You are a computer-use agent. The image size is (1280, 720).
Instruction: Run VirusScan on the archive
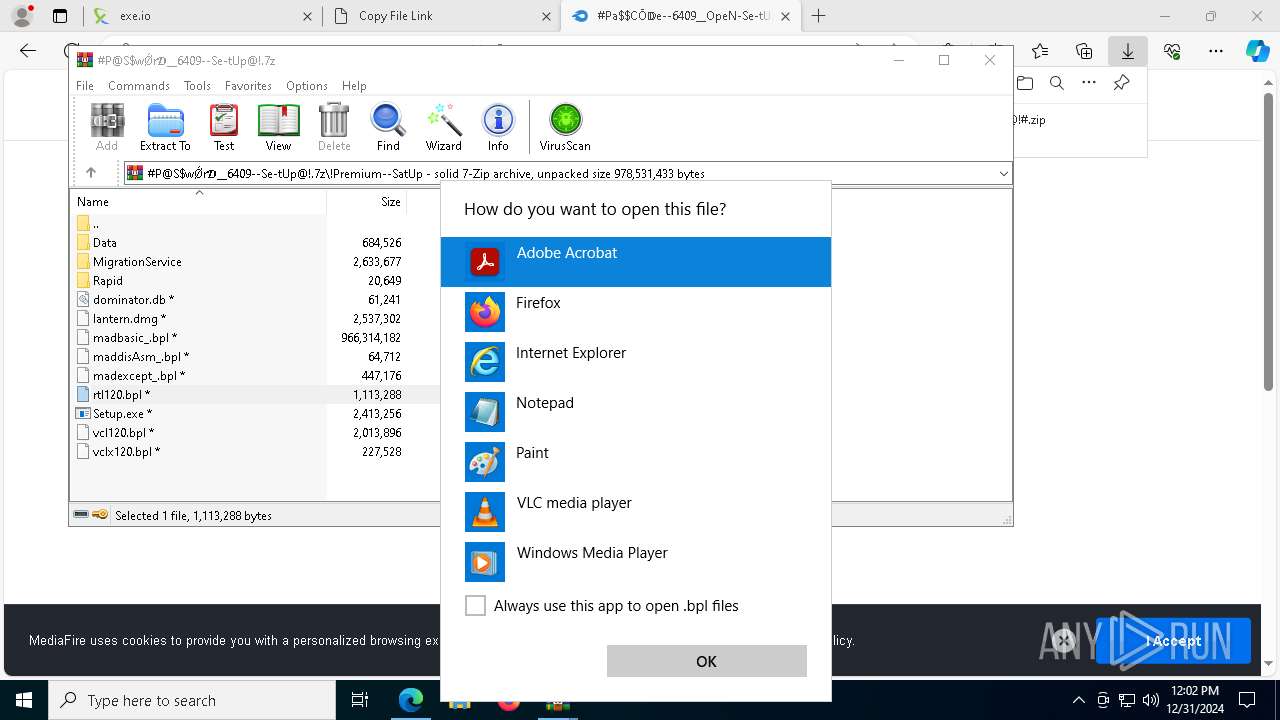point(565,128)
